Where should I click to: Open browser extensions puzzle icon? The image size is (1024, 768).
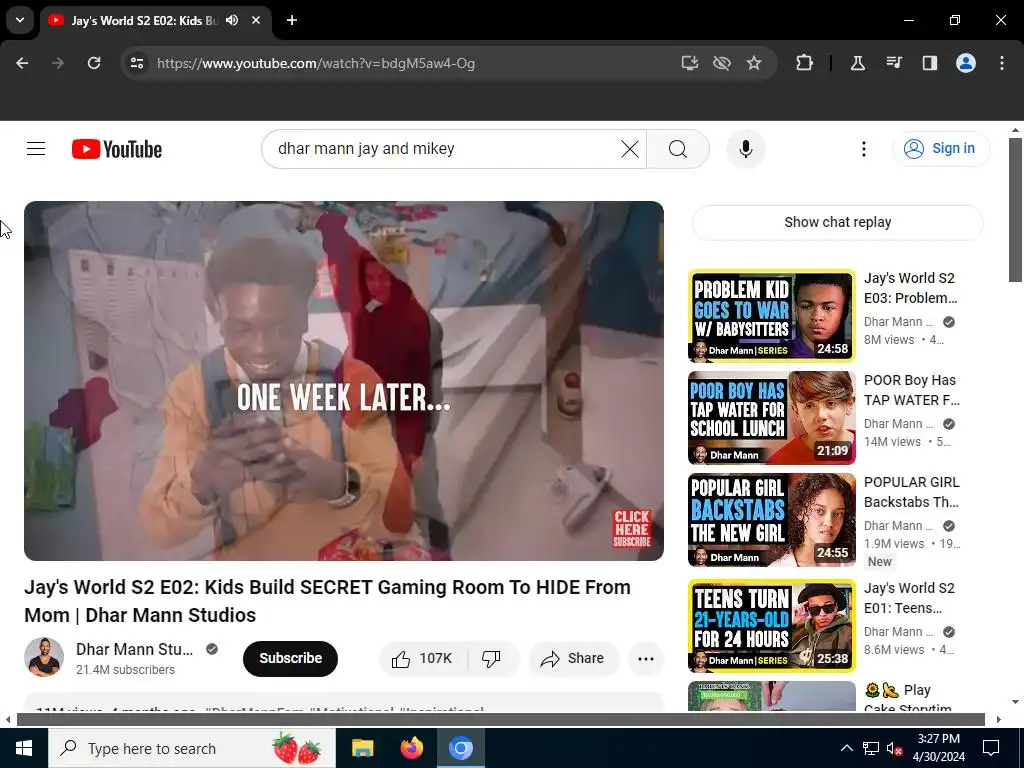[x=805, y=63]
